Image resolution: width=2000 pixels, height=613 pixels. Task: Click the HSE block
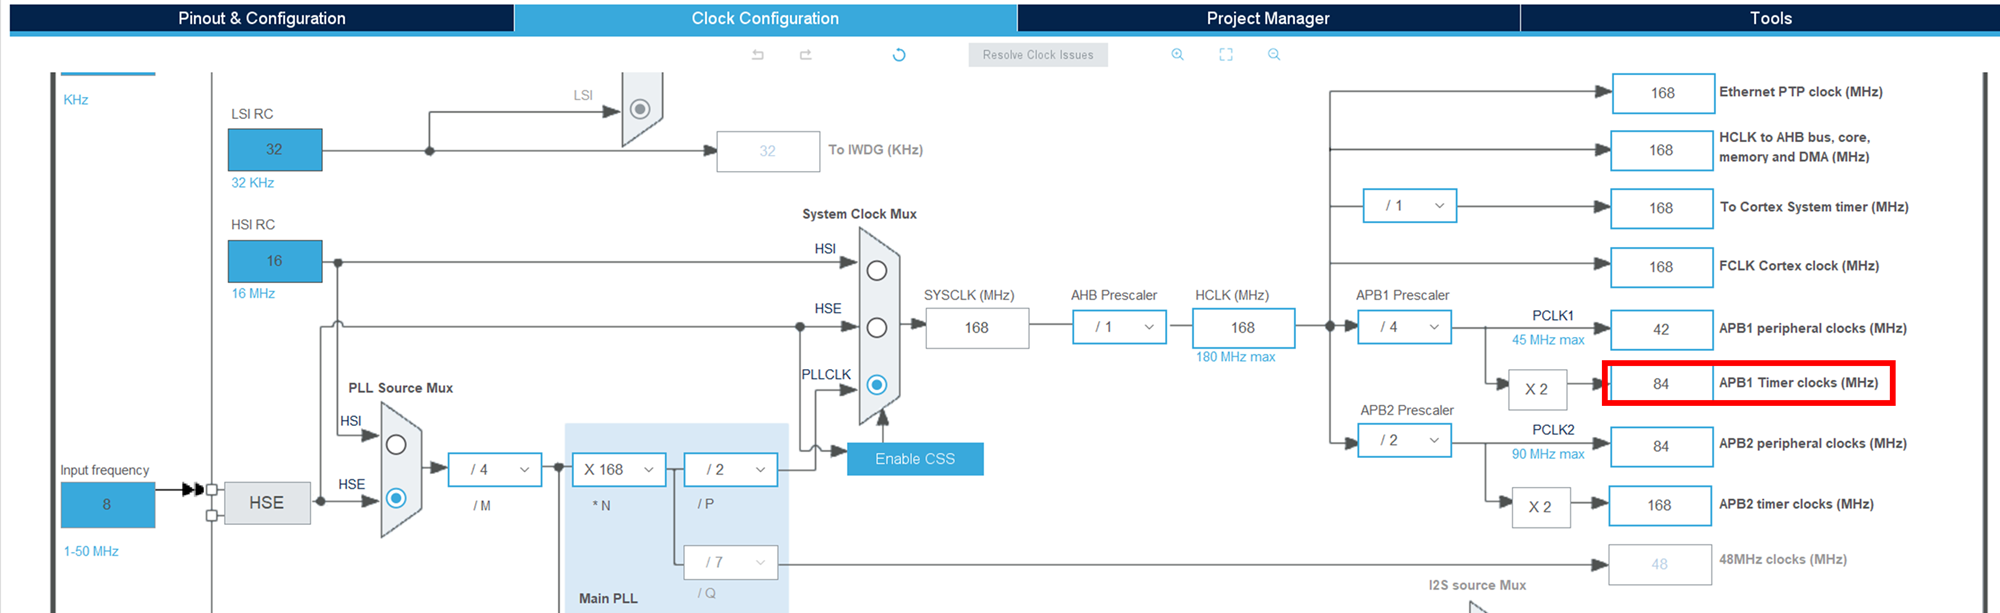tap(267, 503)
